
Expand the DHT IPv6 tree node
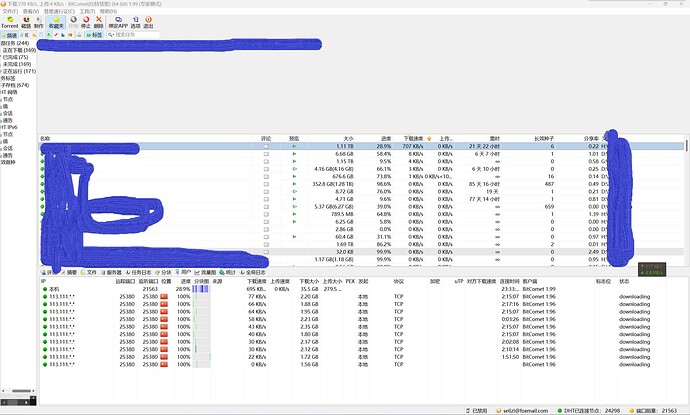coord(9,127)
